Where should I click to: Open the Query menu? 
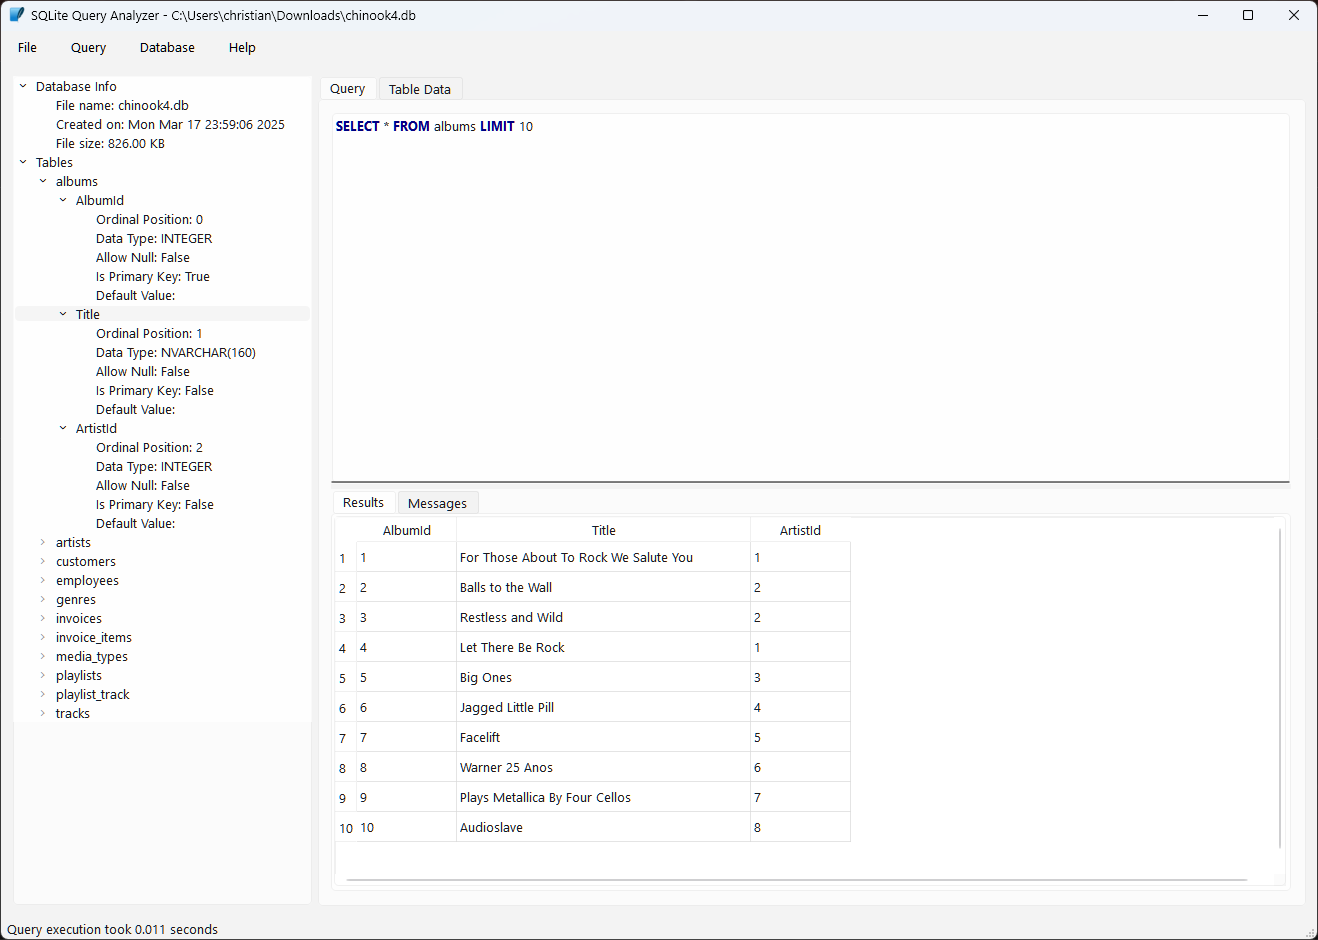pyautogui.click(x=88, y=47)
